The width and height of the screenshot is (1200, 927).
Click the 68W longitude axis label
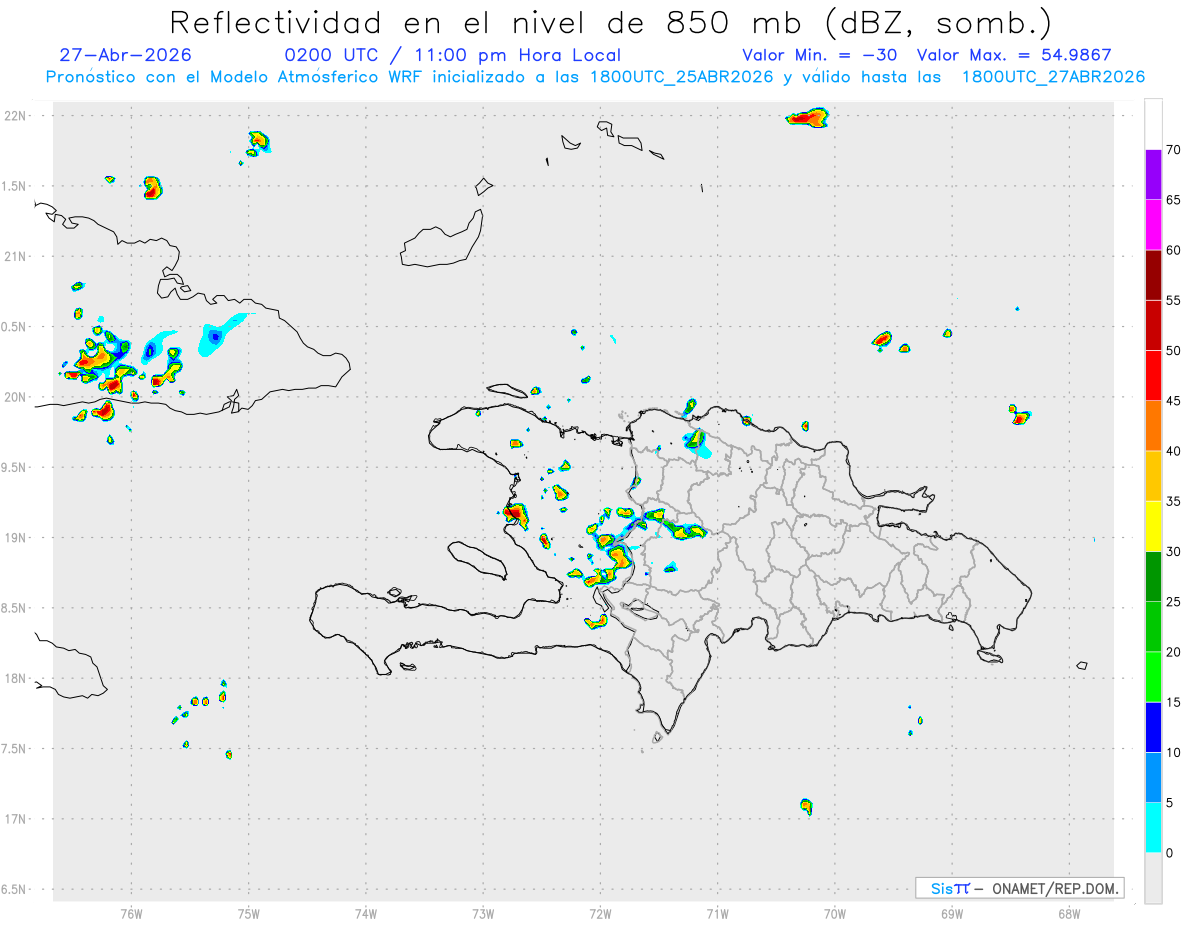pos(1069,913)
